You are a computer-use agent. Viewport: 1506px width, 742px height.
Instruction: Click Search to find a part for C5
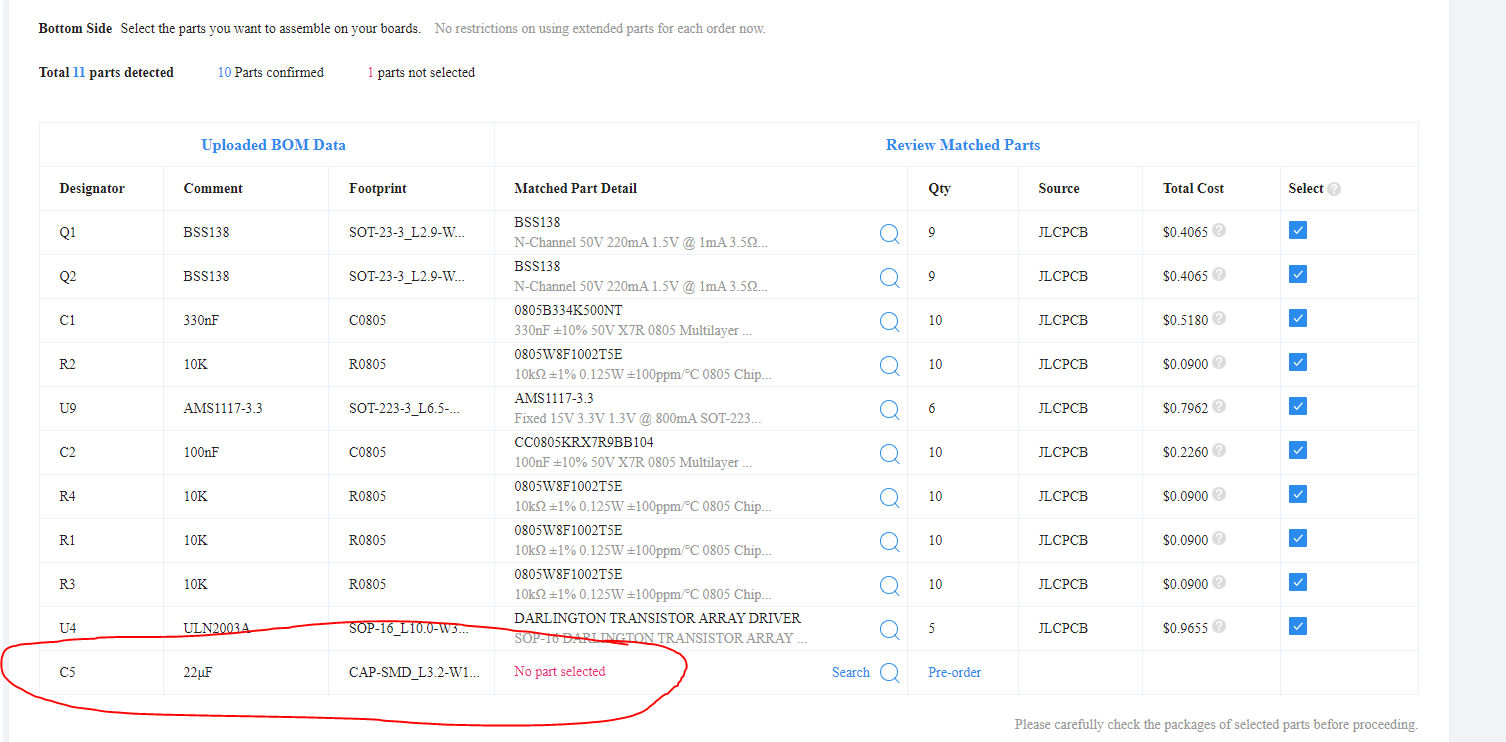pyautogui.click(x=850, y=672)
